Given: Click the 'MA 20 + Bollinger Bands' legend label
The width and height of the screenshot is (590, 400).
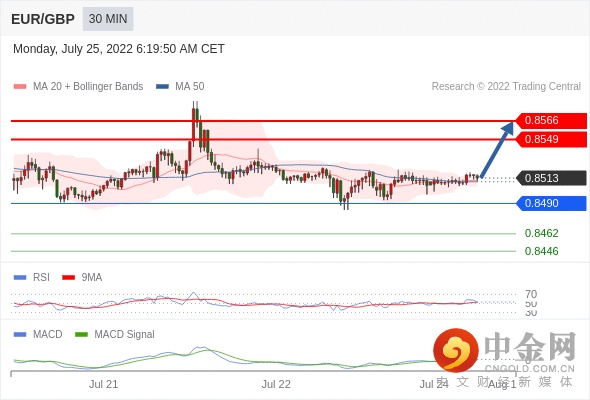Looking at the screenshot, I should click(x=88, y=87).
